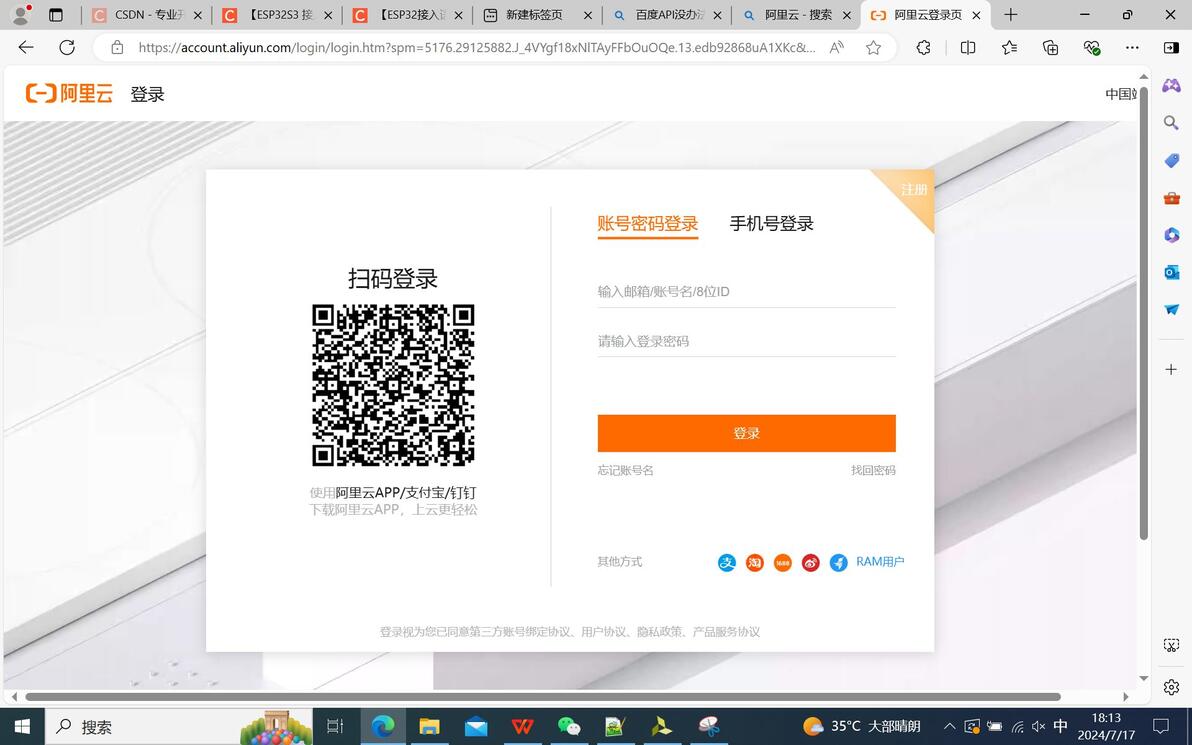Open WPS Office from the taskbar
Image resolution: width=1192 pixels, height=745 pixels.
pyautogui.click(x=522, y=727)
